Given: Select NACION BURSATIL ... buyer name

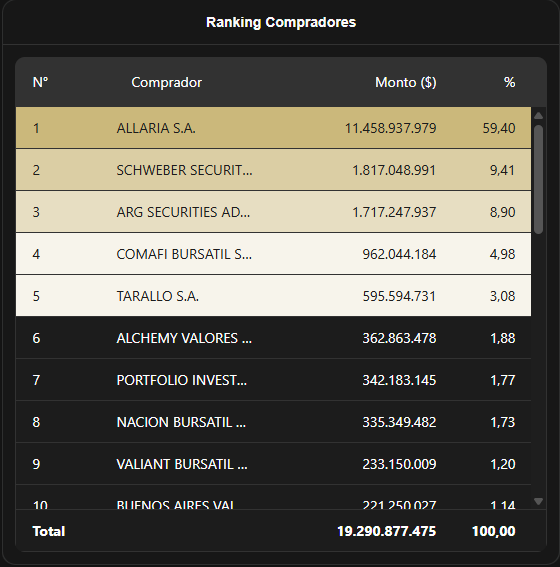Looking at the screenshot, I should coord(181,422).
